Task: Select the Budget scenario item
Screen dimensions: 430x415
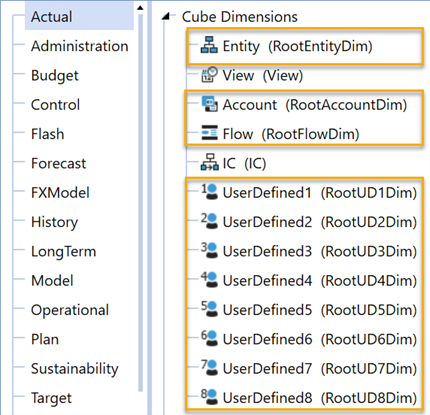Action: [55, 75]
